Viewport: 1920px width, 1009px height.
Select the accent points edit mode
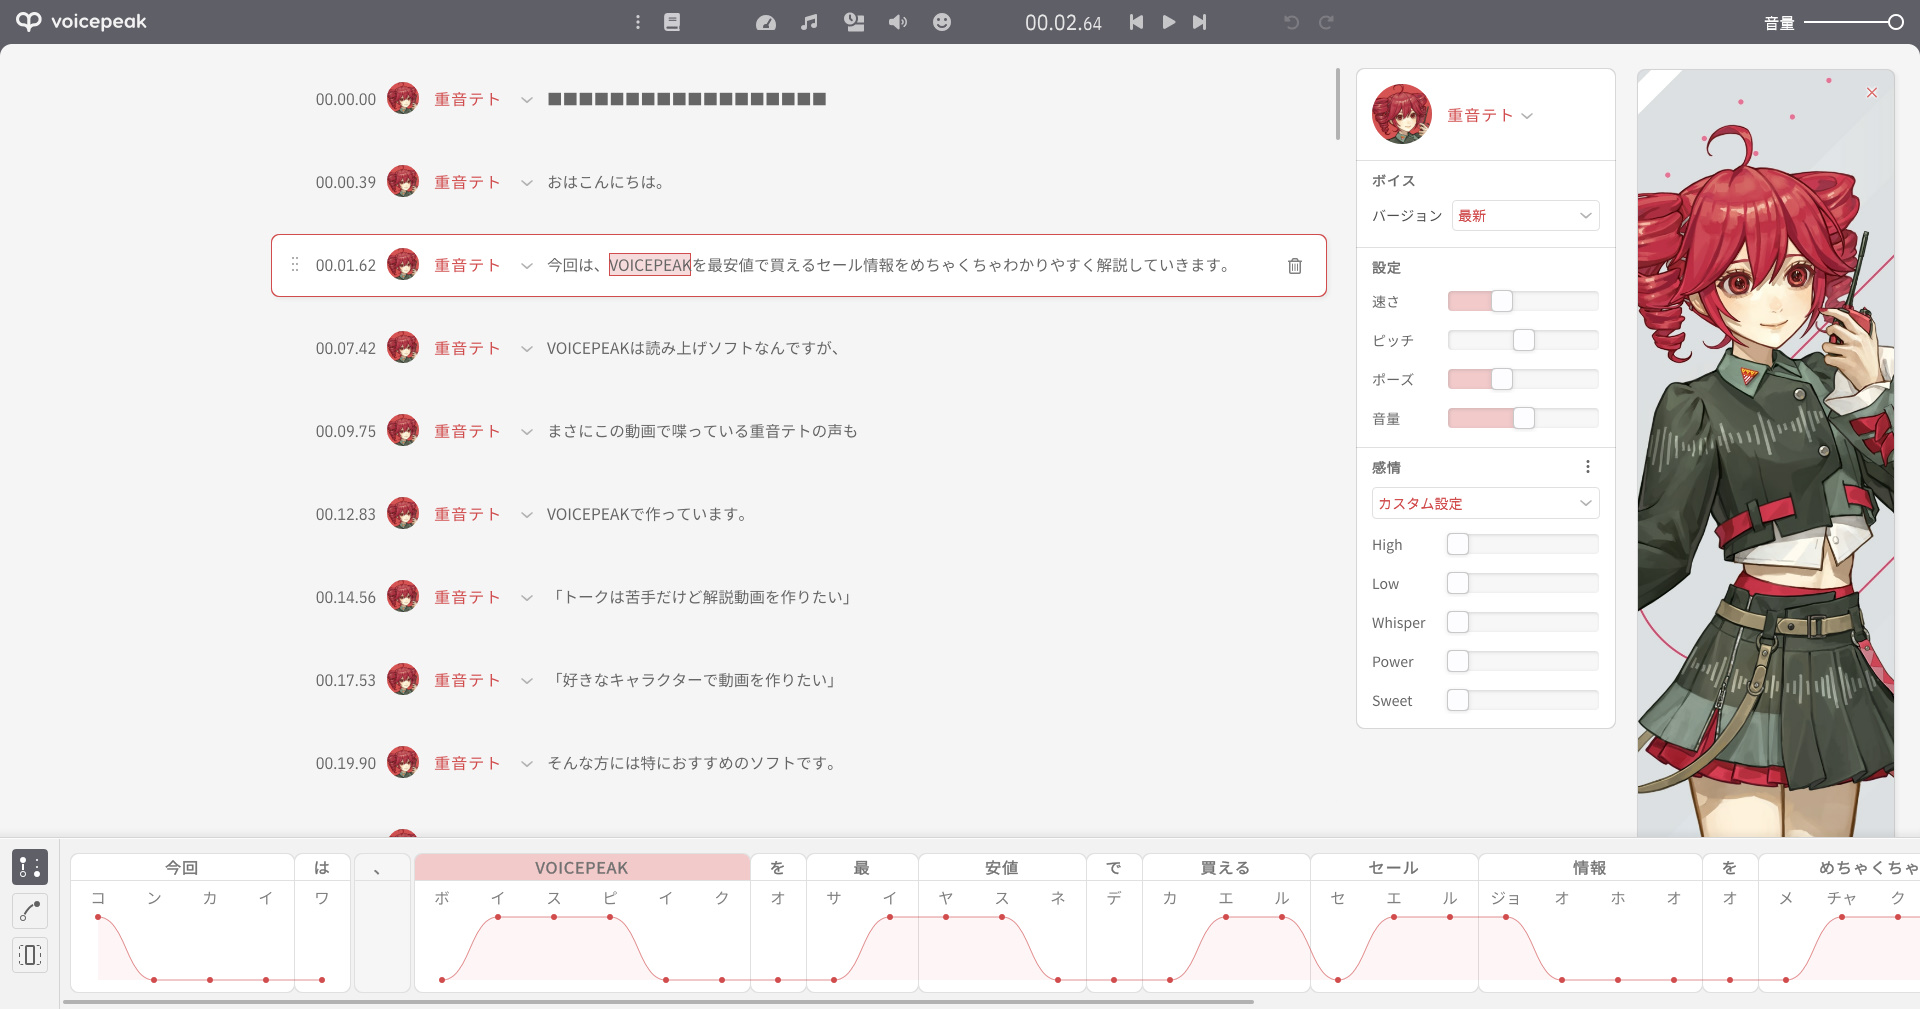pos(30,867)
